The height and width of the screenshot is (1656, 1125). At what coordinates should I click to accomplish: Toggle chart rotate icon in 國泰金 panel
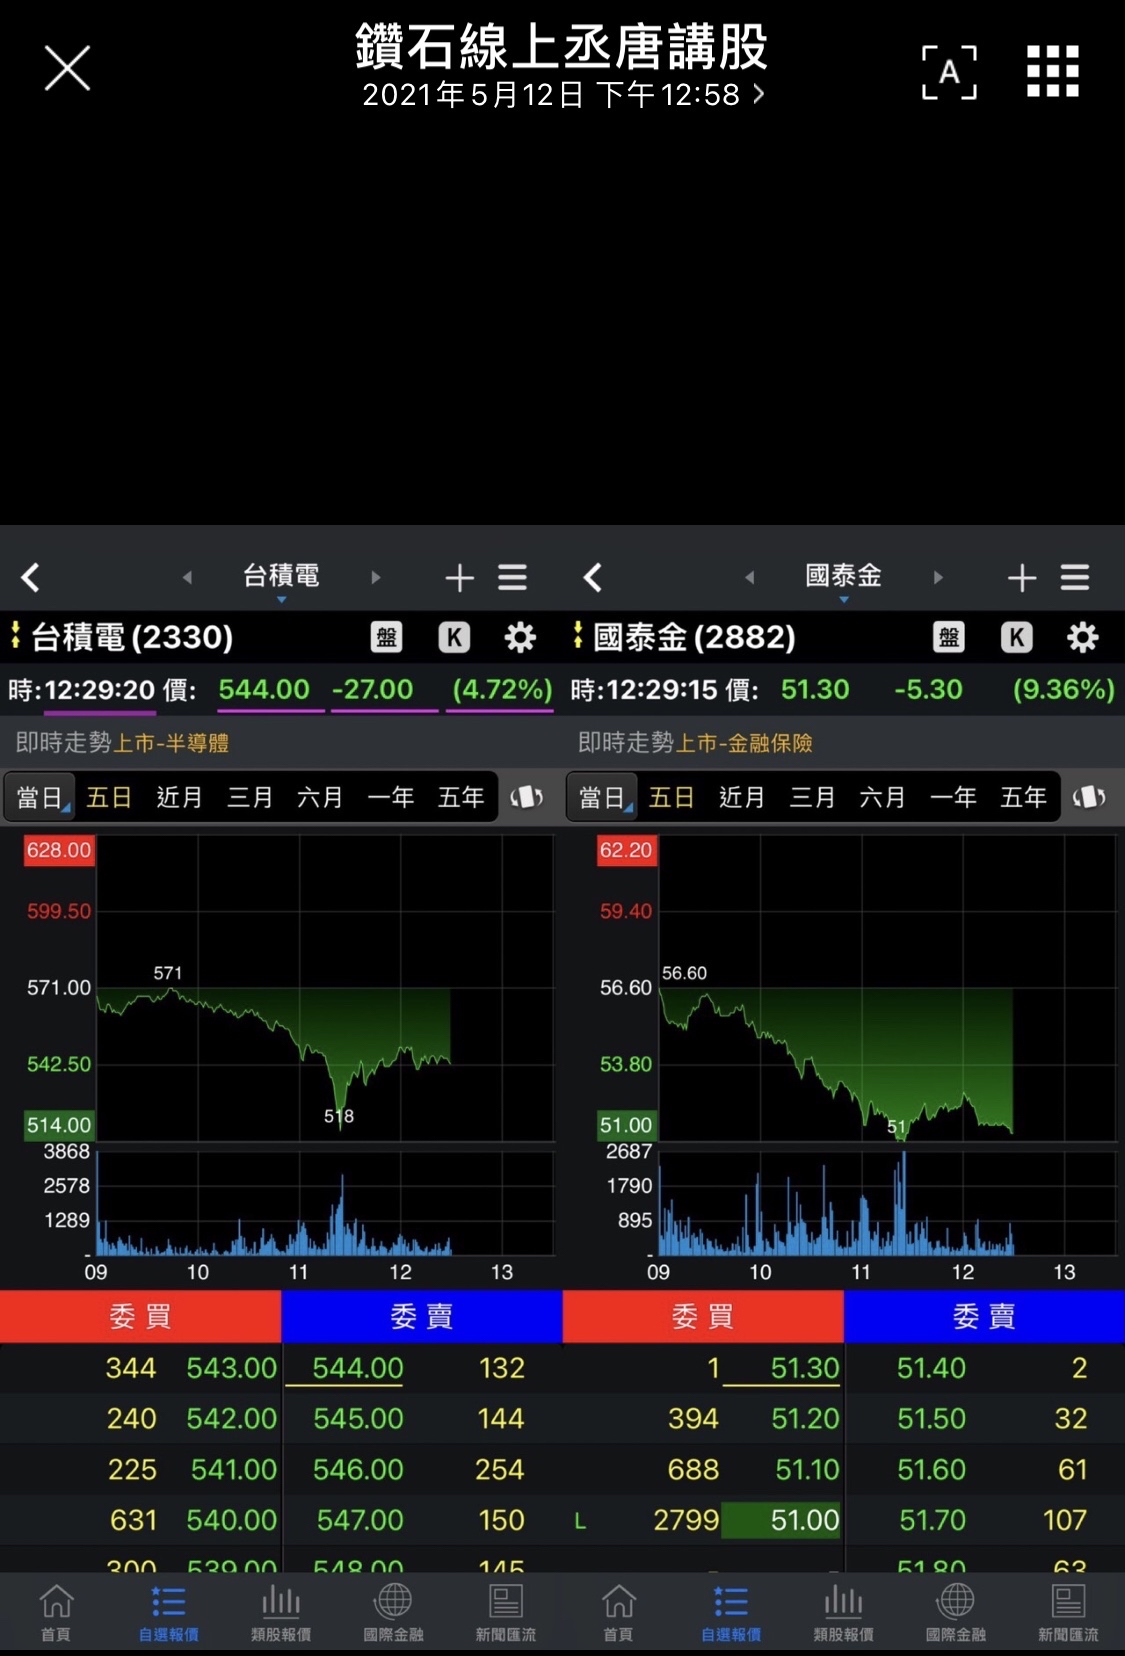(x=1089, y=797)
